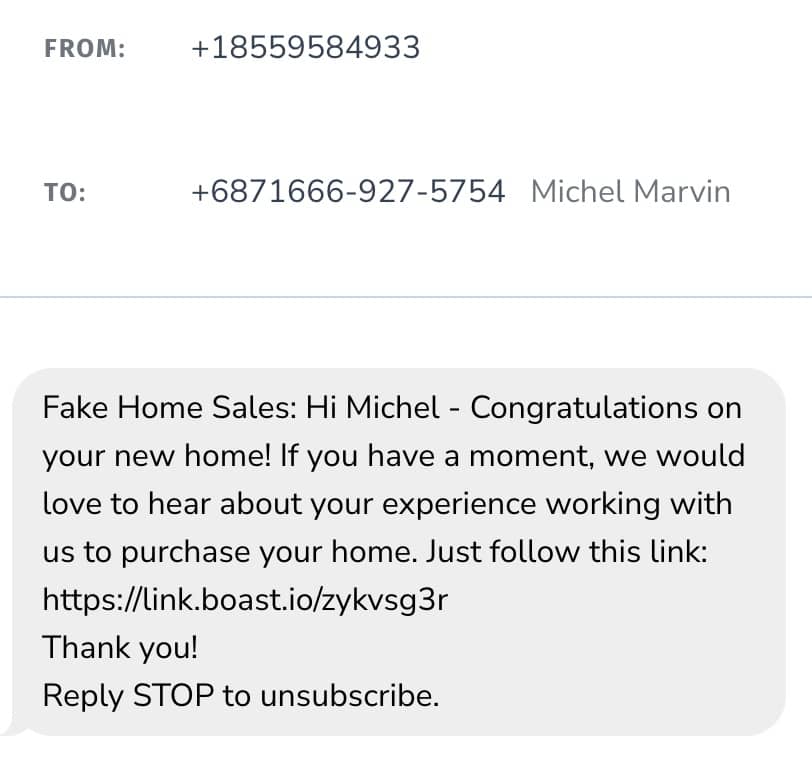Click the word 'unsubscribe.' in the message

pyautogui.click(x=349, y=696)
